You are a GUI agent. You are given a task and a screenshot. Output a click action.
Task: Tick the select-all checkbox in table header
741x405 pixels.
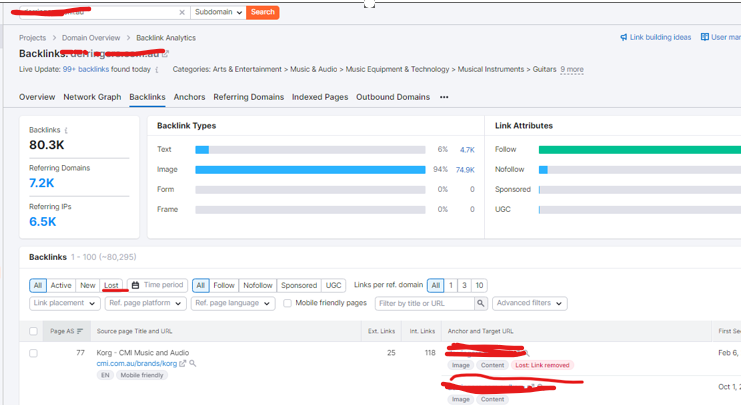[33, 331]
